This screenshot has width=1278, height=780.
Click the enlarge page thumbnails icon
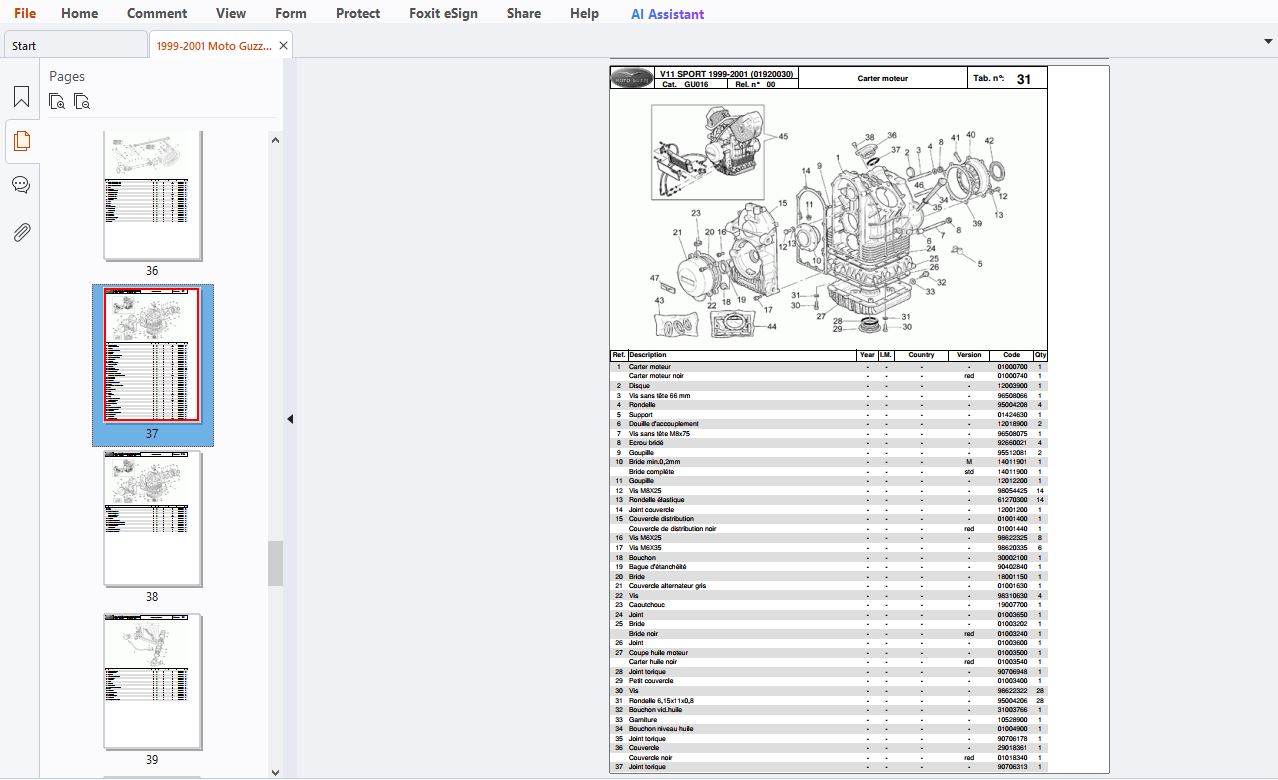tap(58, 101)
